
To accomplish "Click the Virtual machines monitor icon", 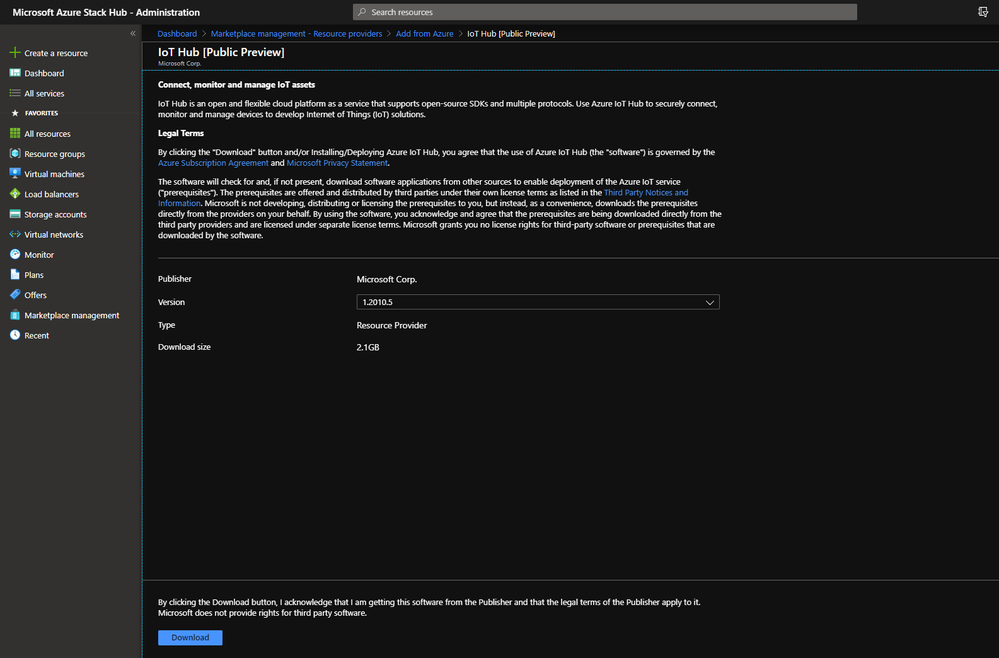I will [x=15, y=173].
